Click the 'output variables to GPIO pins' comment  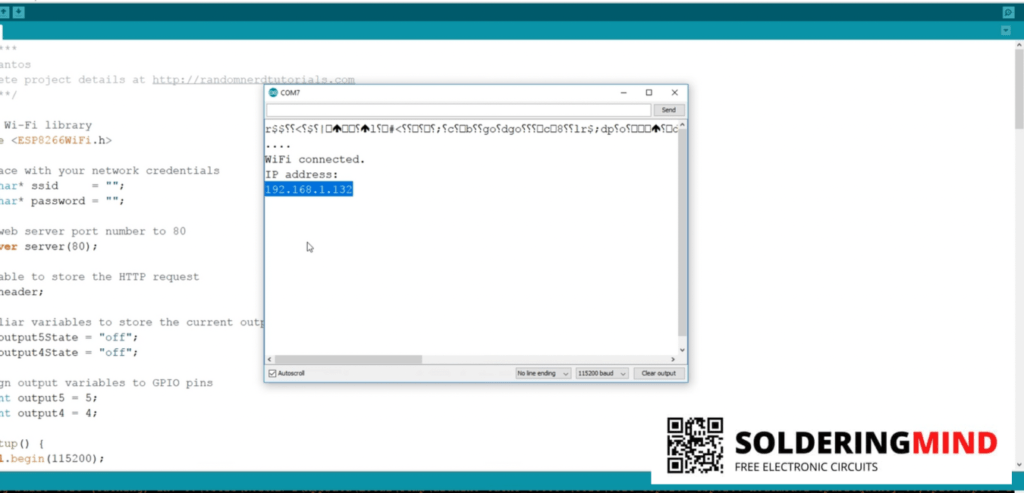[x=115, y=383]
